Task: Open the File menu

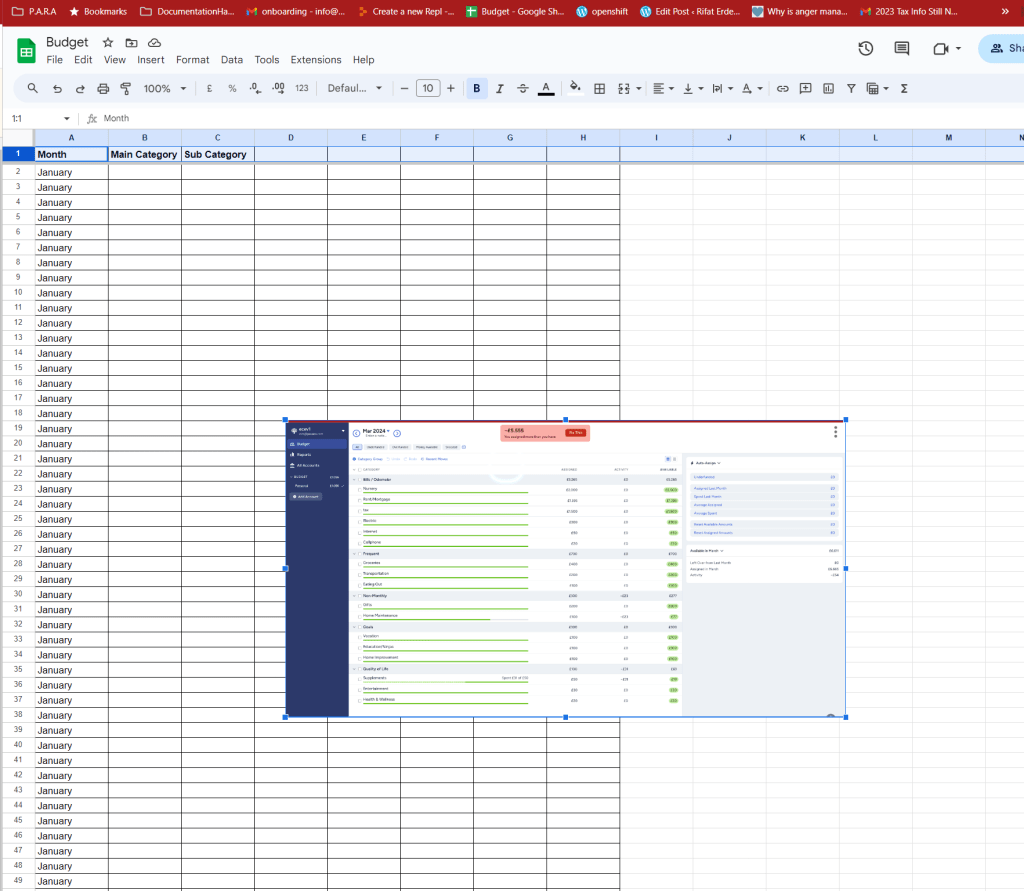Action: coord(55,59)
